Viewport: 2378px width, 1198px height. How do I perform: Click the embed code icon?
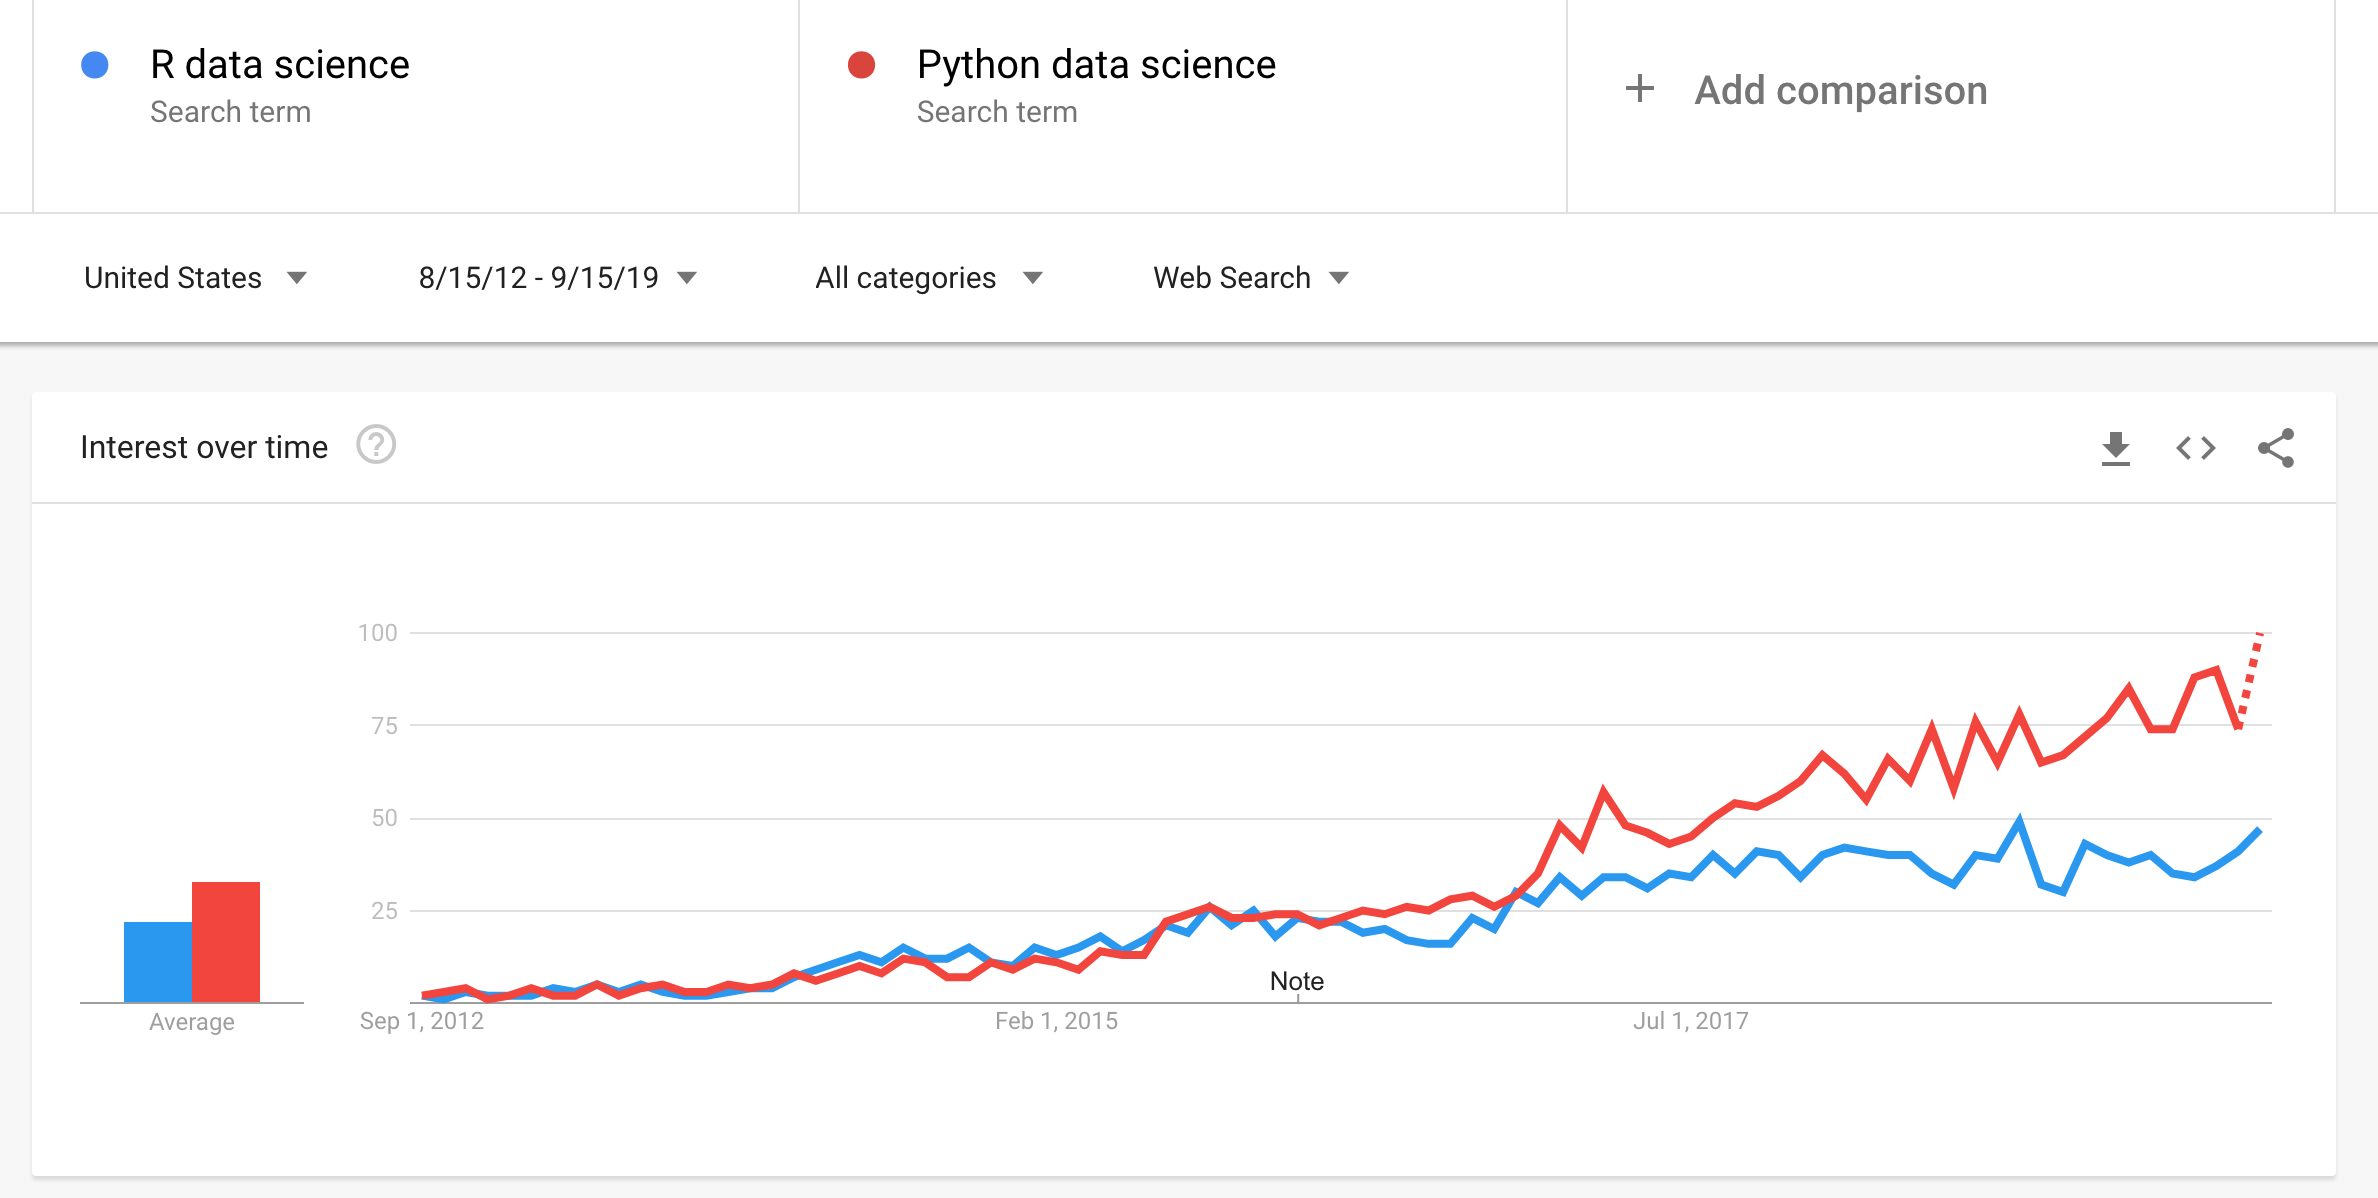[x=2195, y=448]
